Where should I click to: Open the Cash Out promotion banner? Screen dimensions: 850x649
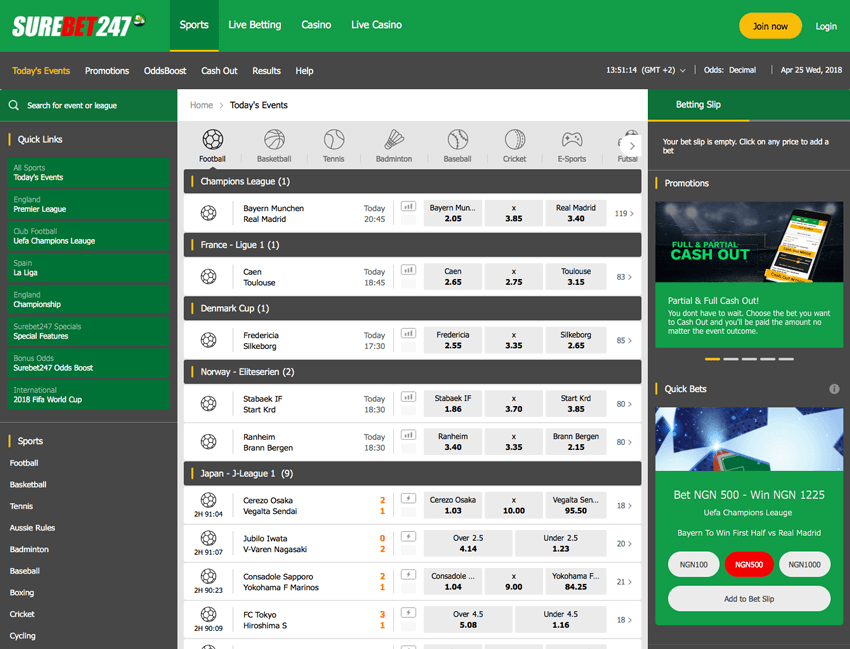point(749,242)
